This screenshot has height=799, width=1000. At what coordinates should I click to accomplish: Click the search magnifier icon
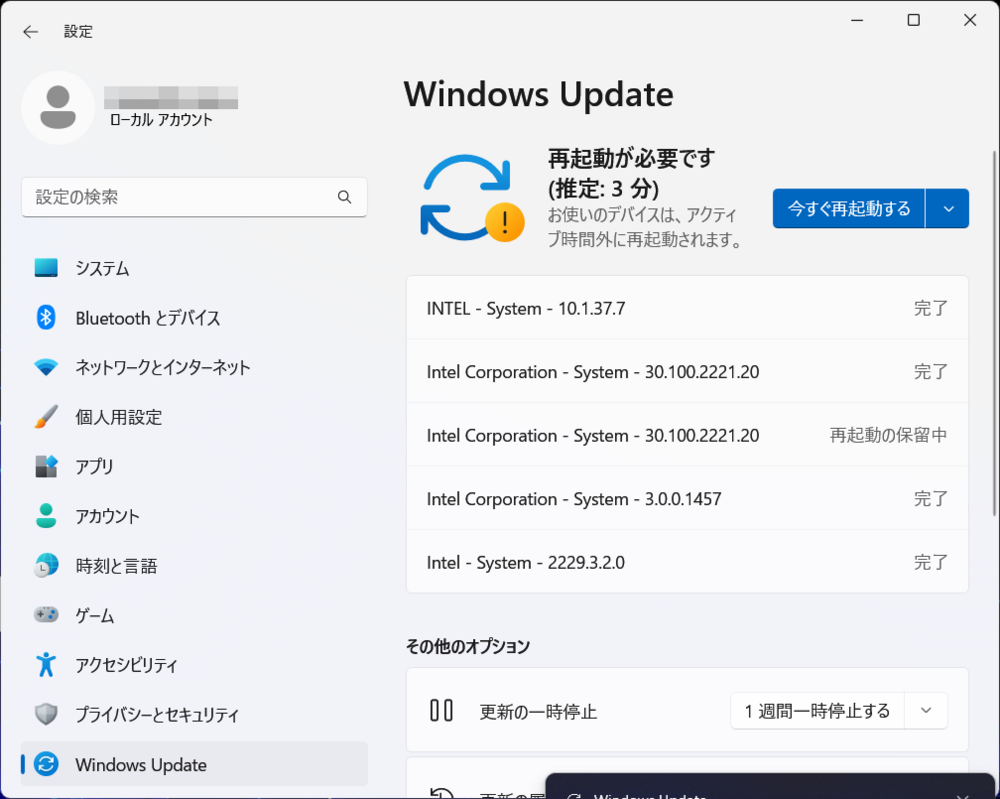coord(344,197)
